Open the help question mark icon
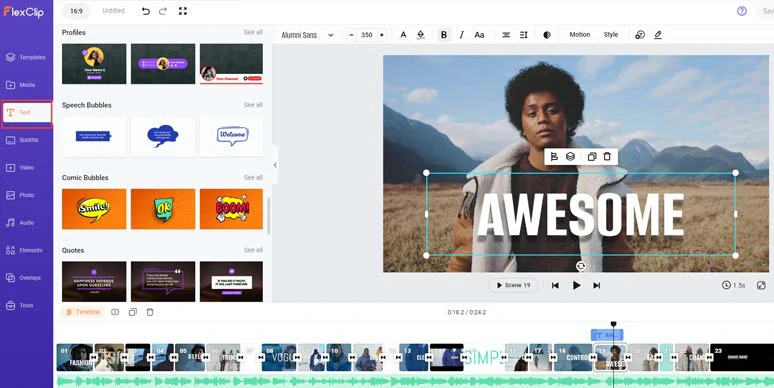Viewport: 774px width, 388px height. (741, 11)
